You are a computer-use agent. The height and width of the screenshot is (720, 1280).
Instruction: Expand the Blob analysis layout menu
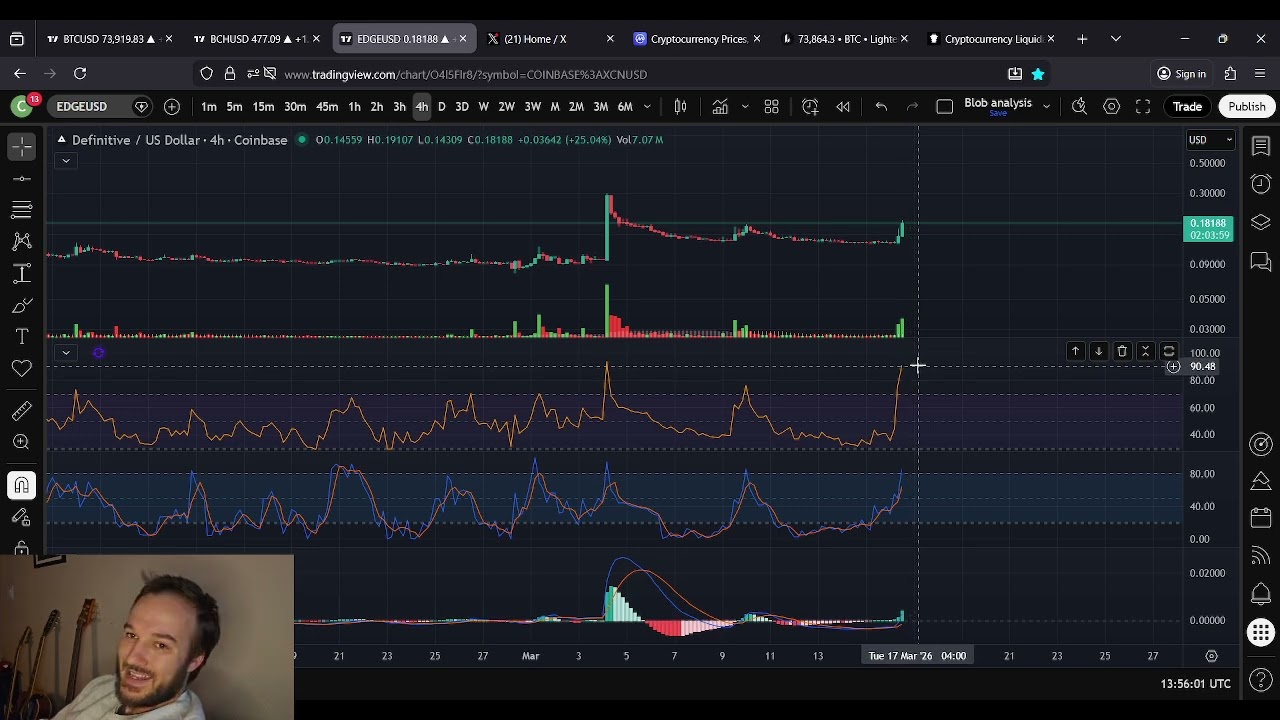[x=1046, y=107]
